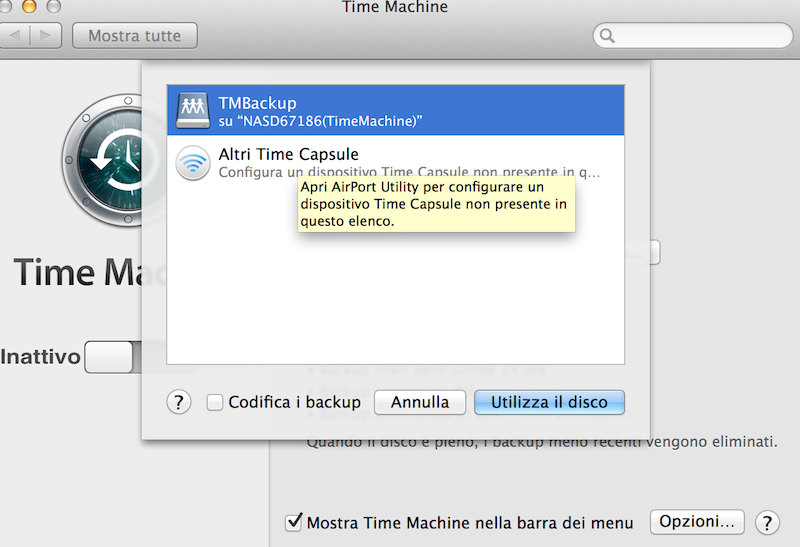This screenshot has height=547, width=800.
Task: Click the forward navigation arrow
Action: point(45,36)
